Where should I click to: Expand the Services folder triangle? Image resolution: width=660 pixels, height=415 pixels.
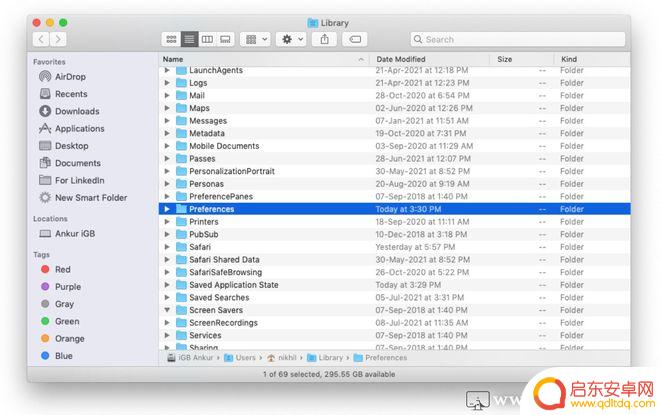(167, 335)
